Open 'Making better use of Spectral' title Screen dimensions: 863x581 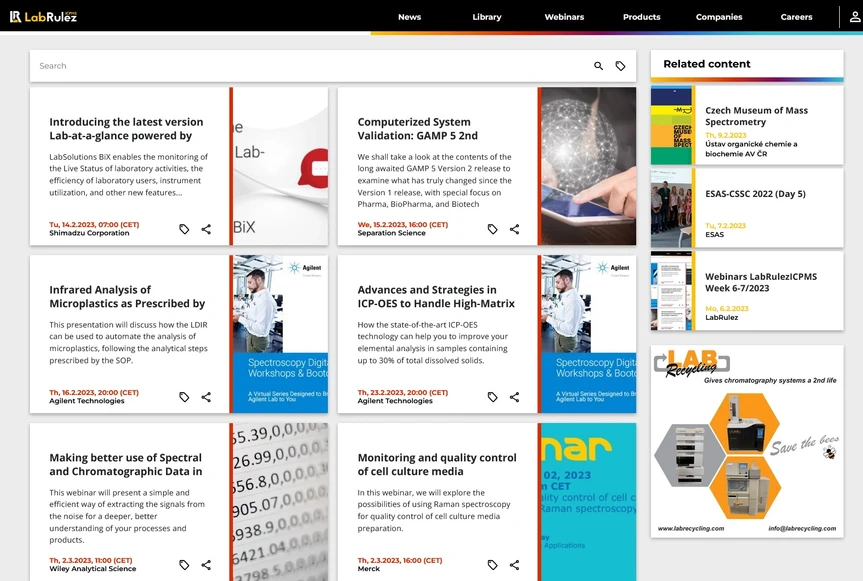(125, 464)
